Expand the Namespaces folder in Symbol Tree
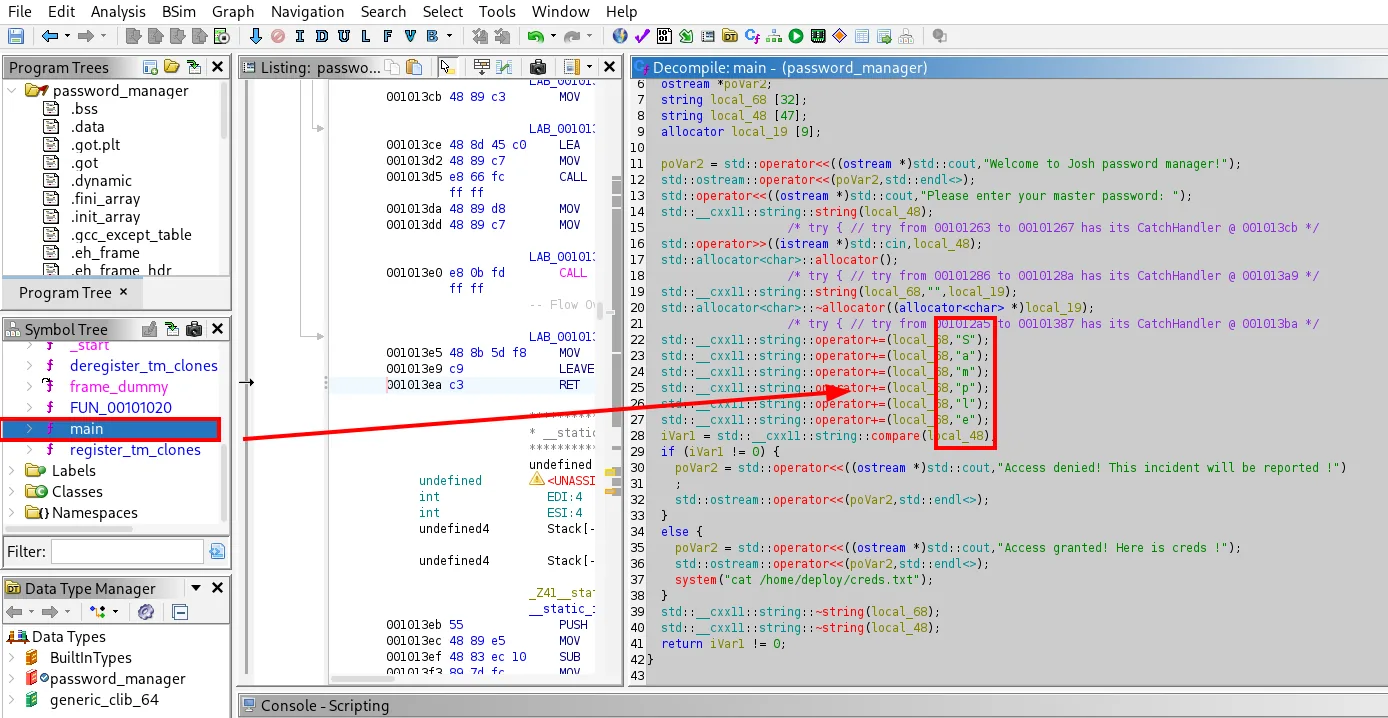Screen dimensions: 1388x718 pos(12,512)
